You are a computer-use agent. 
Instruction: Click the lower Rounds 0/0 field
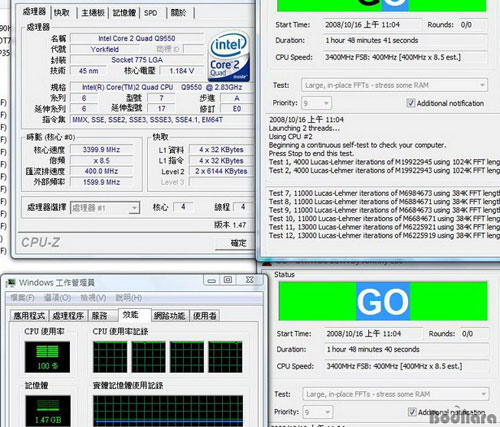pos(474,334)
